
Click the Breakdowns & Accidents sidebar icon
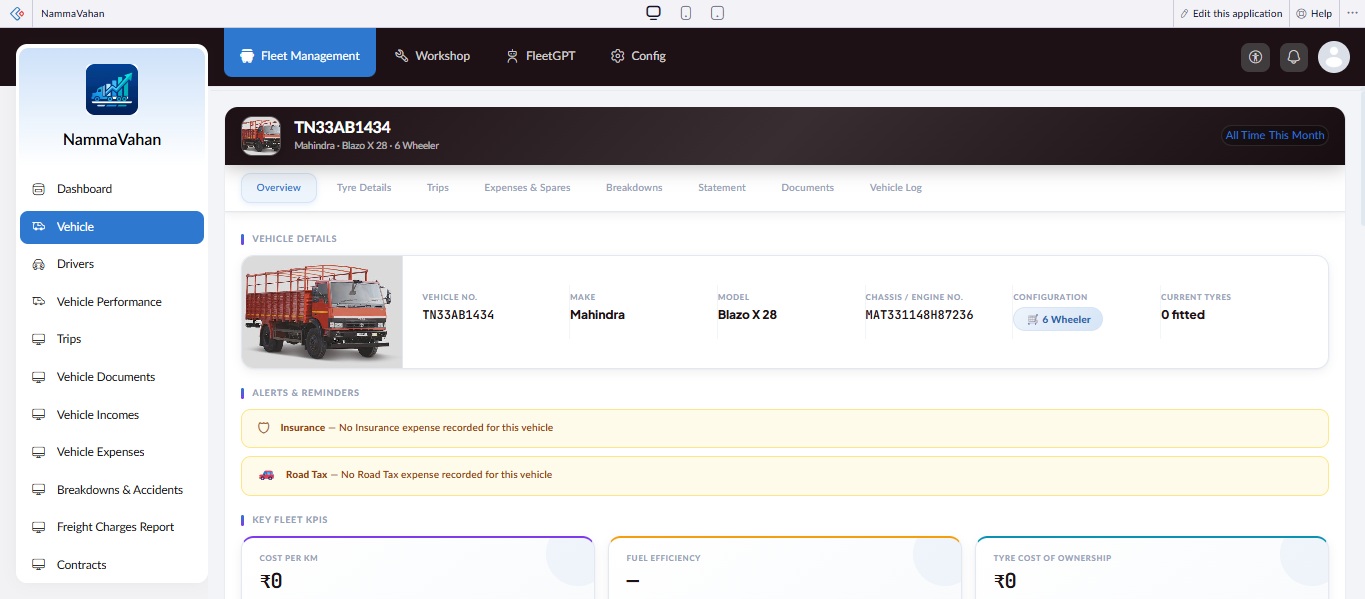point(39,490)
